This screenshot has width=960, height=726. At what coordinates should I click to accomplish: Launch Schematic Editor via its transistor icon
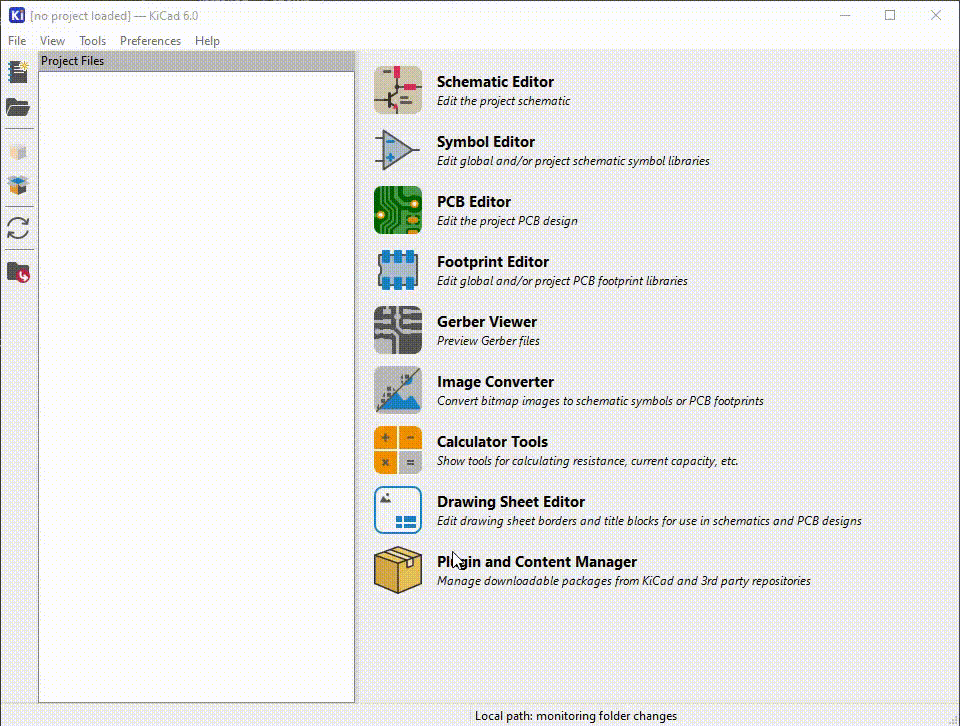pyautogui.click(x=398, y=90)
